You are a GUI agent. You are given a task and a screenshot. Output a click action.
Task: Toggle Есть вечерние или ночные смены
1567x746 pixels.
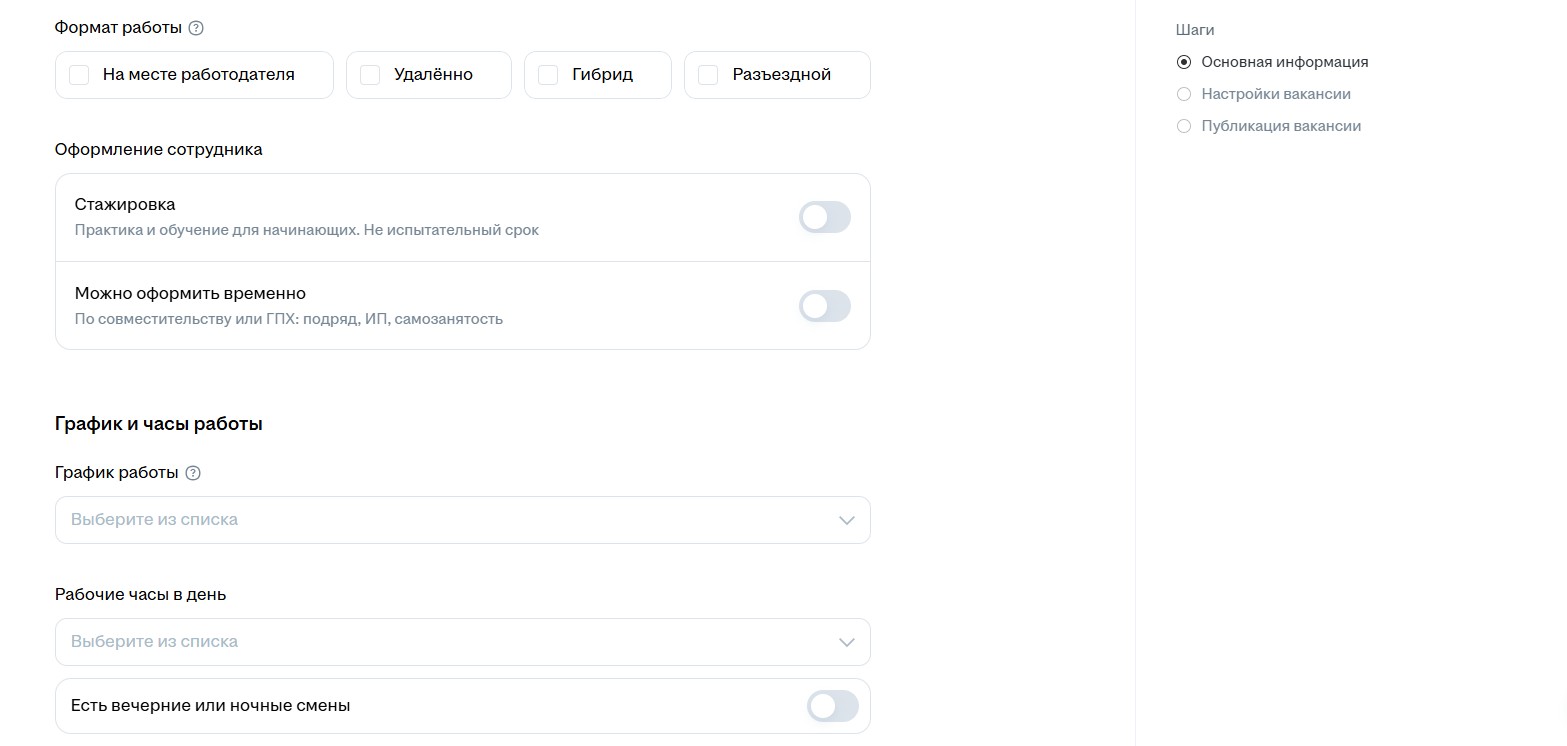pos(832,706)
